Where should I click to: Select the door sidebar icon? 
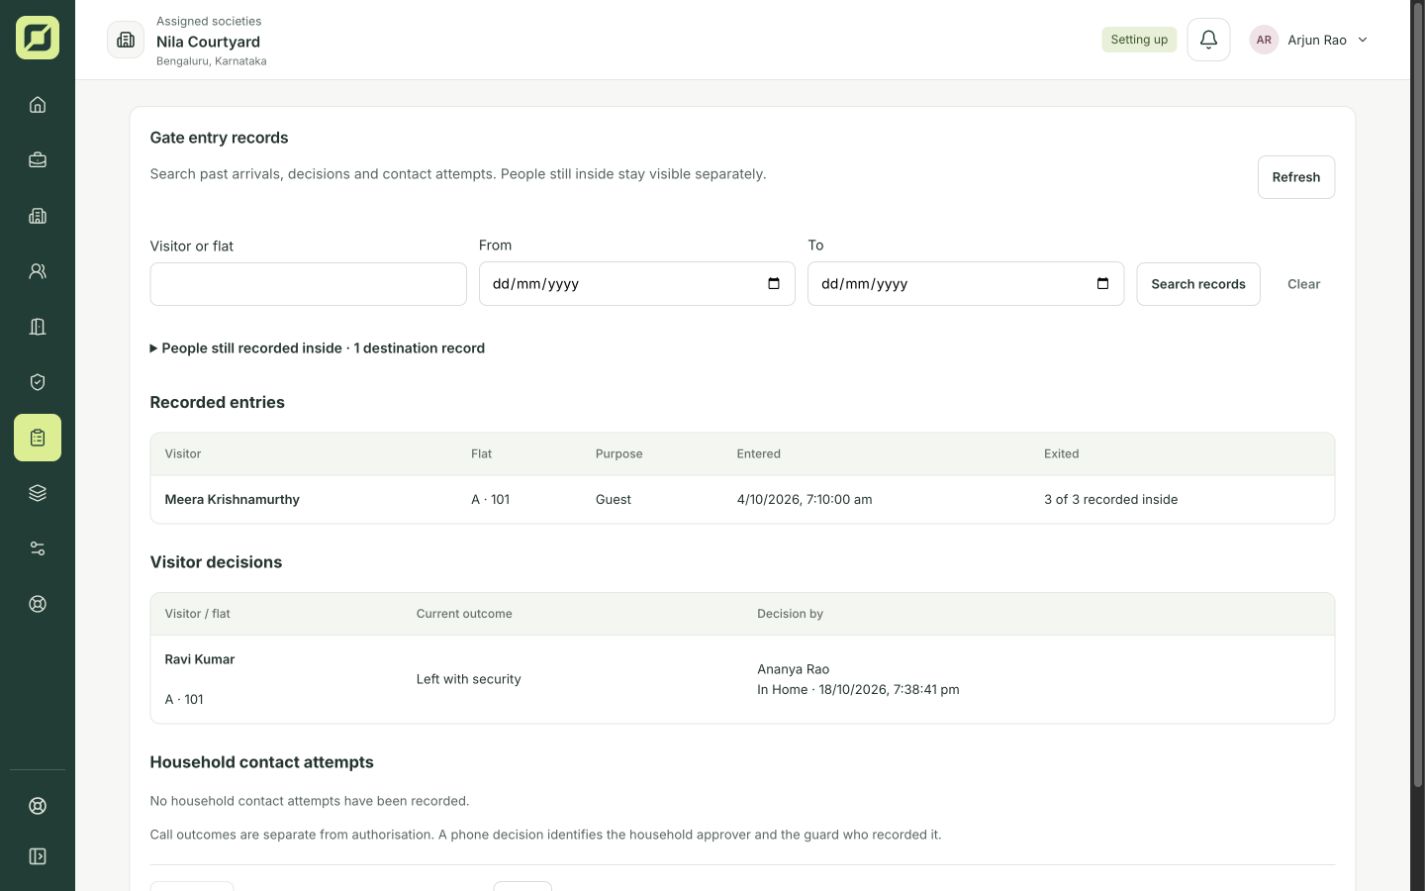[37, 327]
